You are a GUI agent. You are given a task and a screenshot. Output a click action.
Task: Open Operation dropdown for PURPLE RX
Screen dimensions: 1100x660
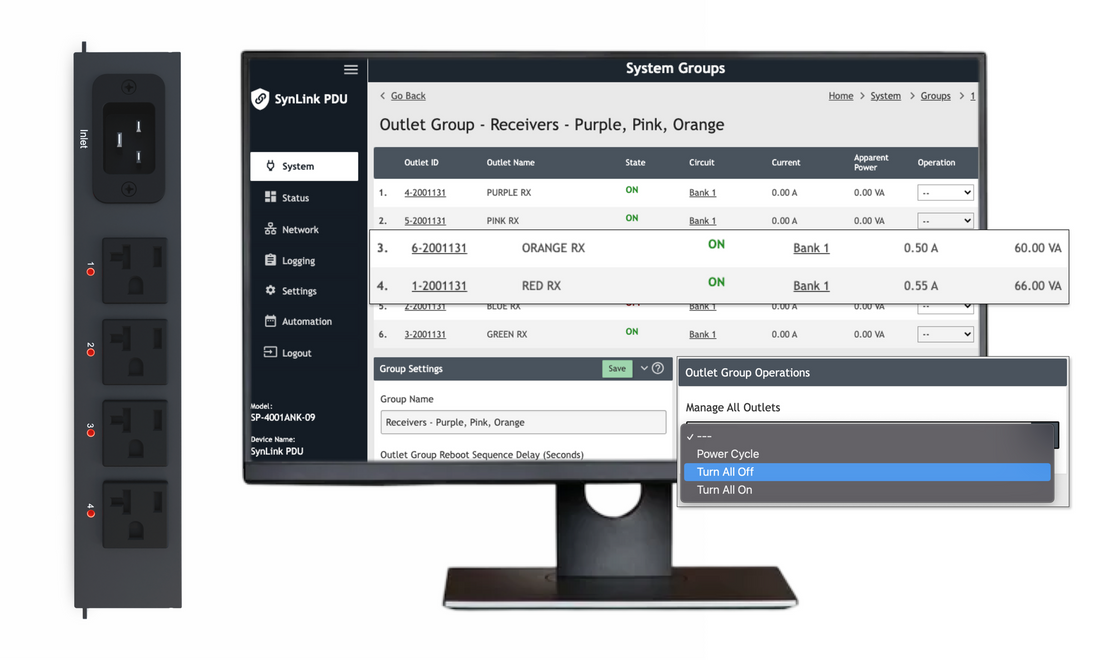945,192
